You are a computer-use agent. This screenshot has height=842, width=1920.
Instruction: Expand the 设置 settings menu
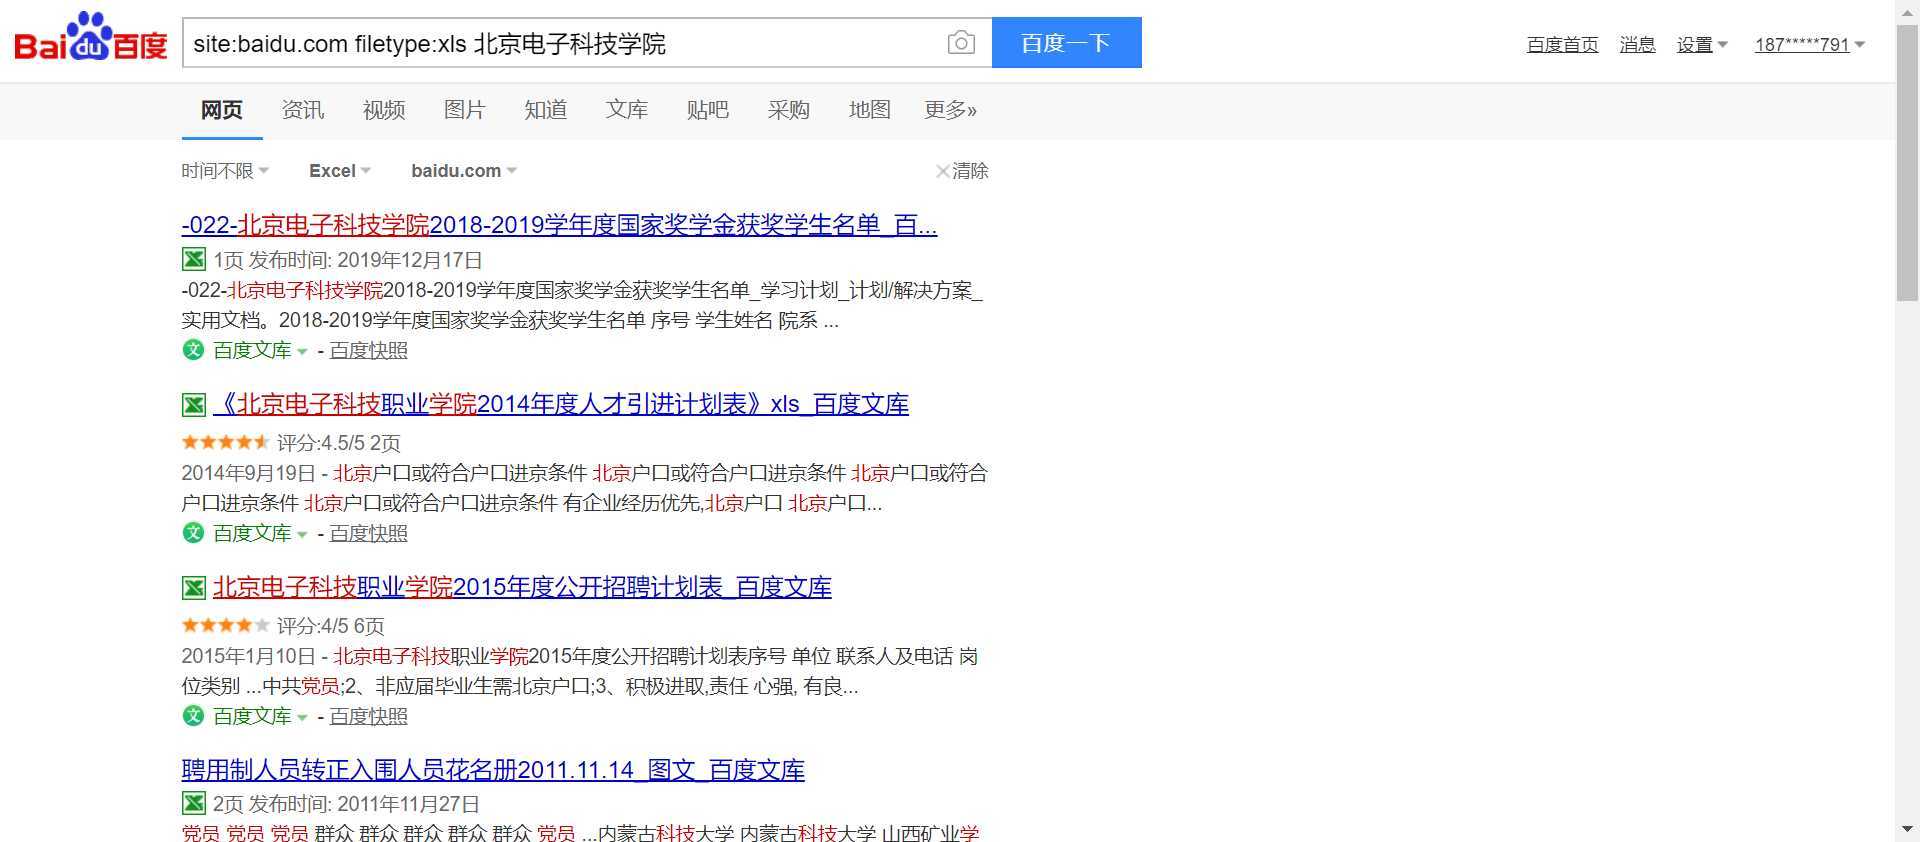(1702, 44)
